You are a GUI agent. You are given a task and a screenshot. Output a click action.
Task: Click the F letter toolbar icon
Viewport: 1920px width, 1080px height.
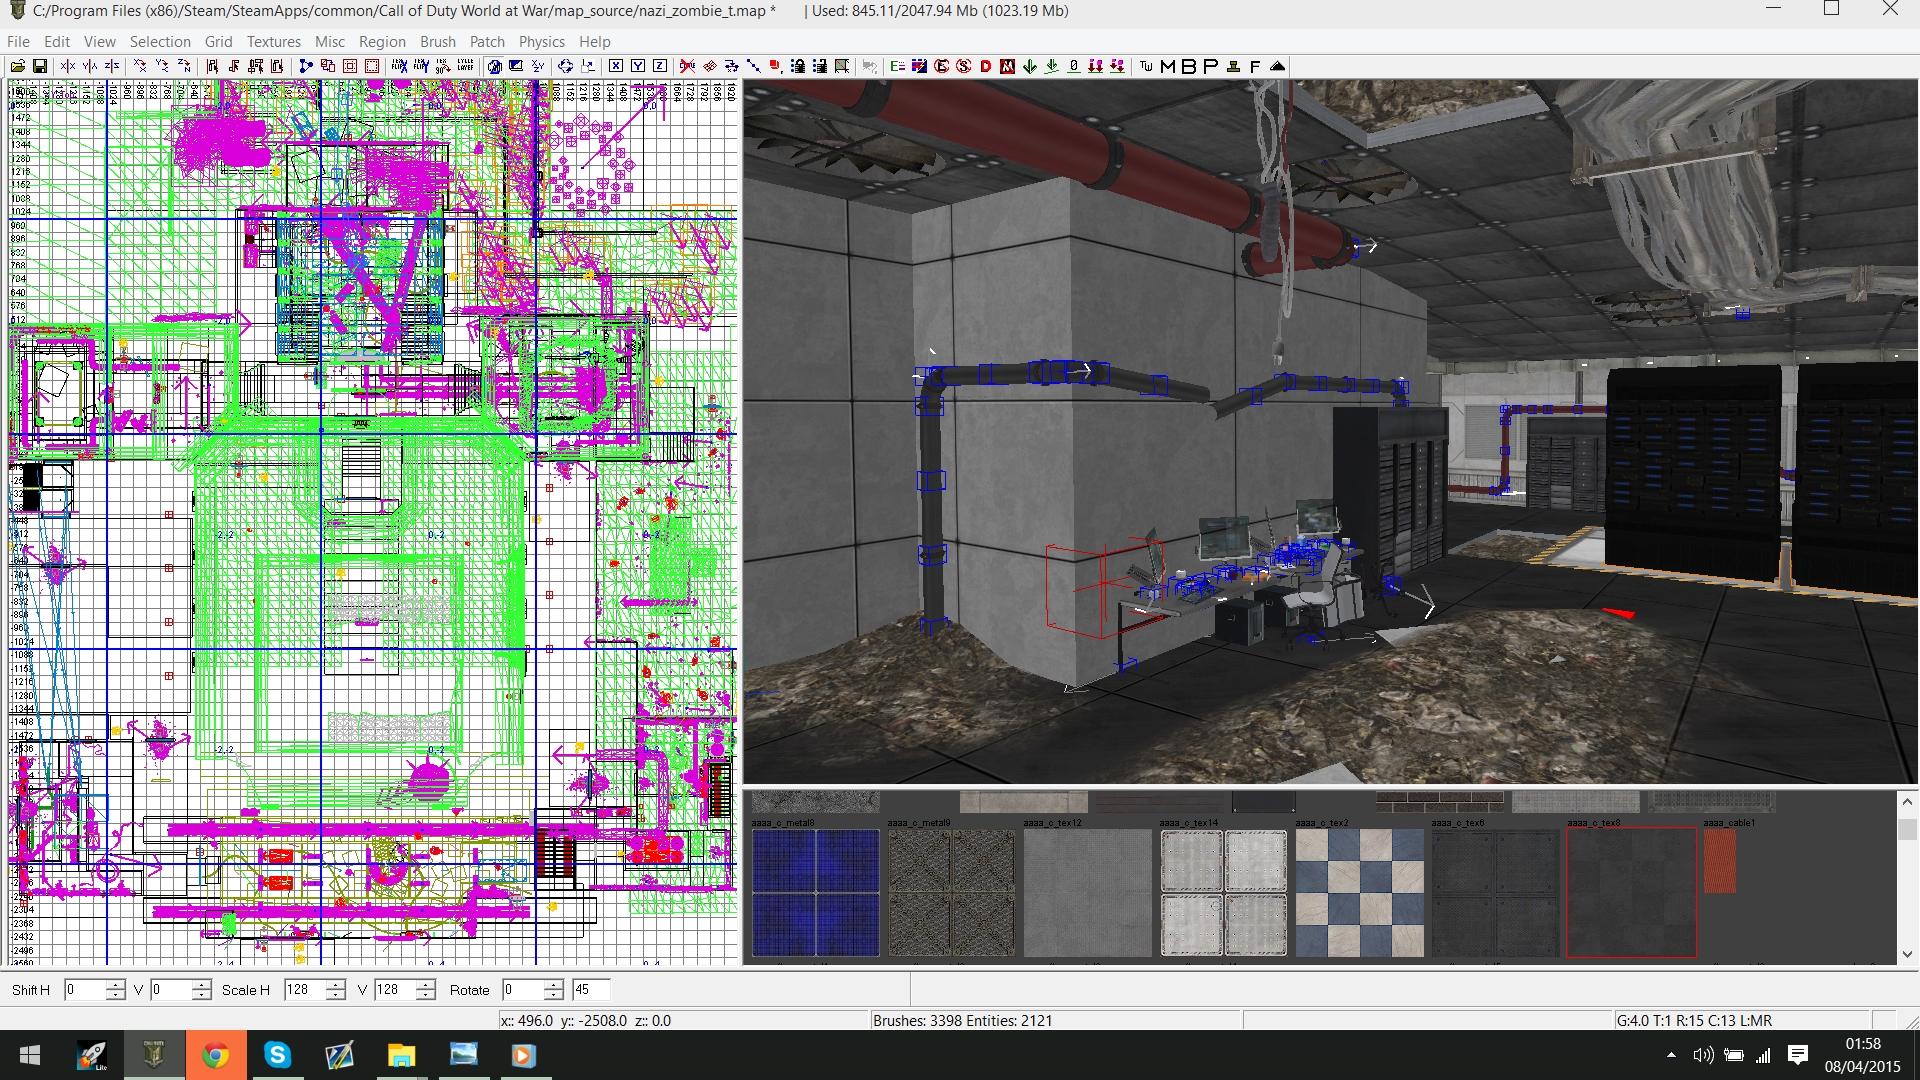click(x=1255, y=66)
